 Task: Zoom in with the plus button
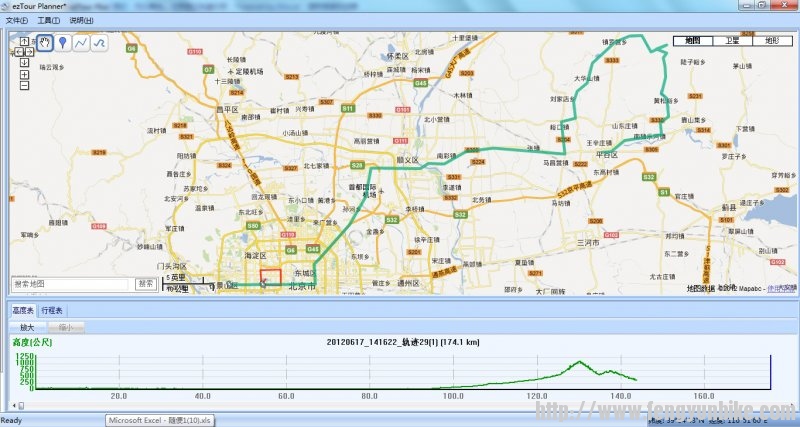pos(24,73)
